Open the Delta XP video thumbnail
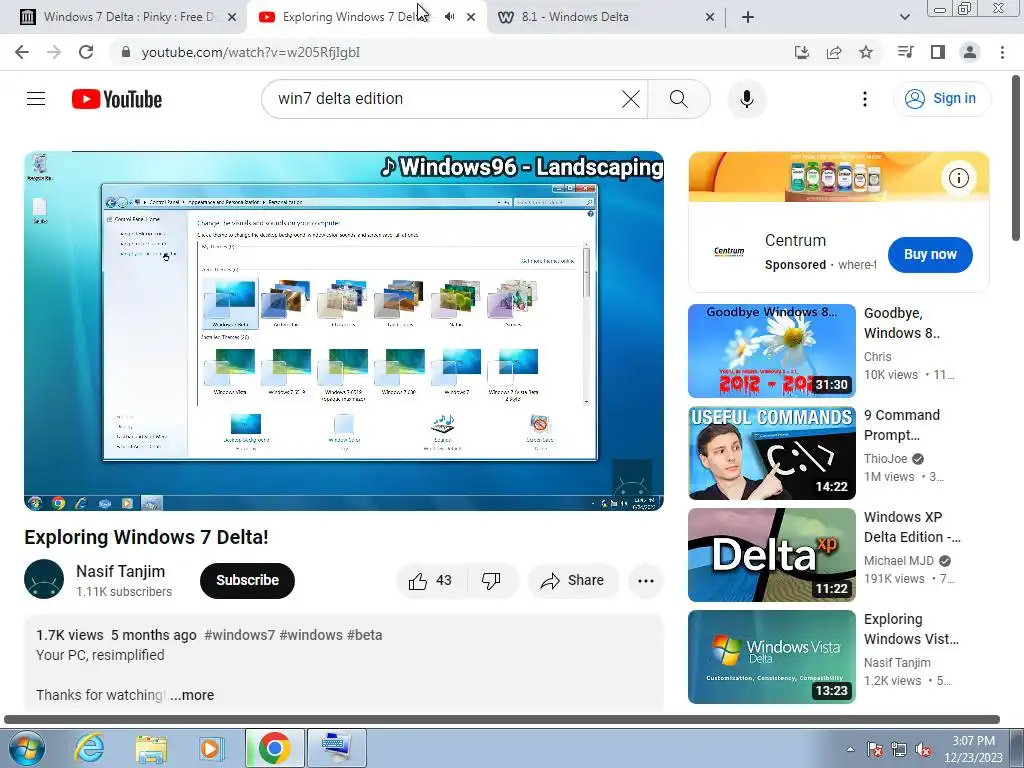This screenshot has height=768, width=1024. (772, 555)
